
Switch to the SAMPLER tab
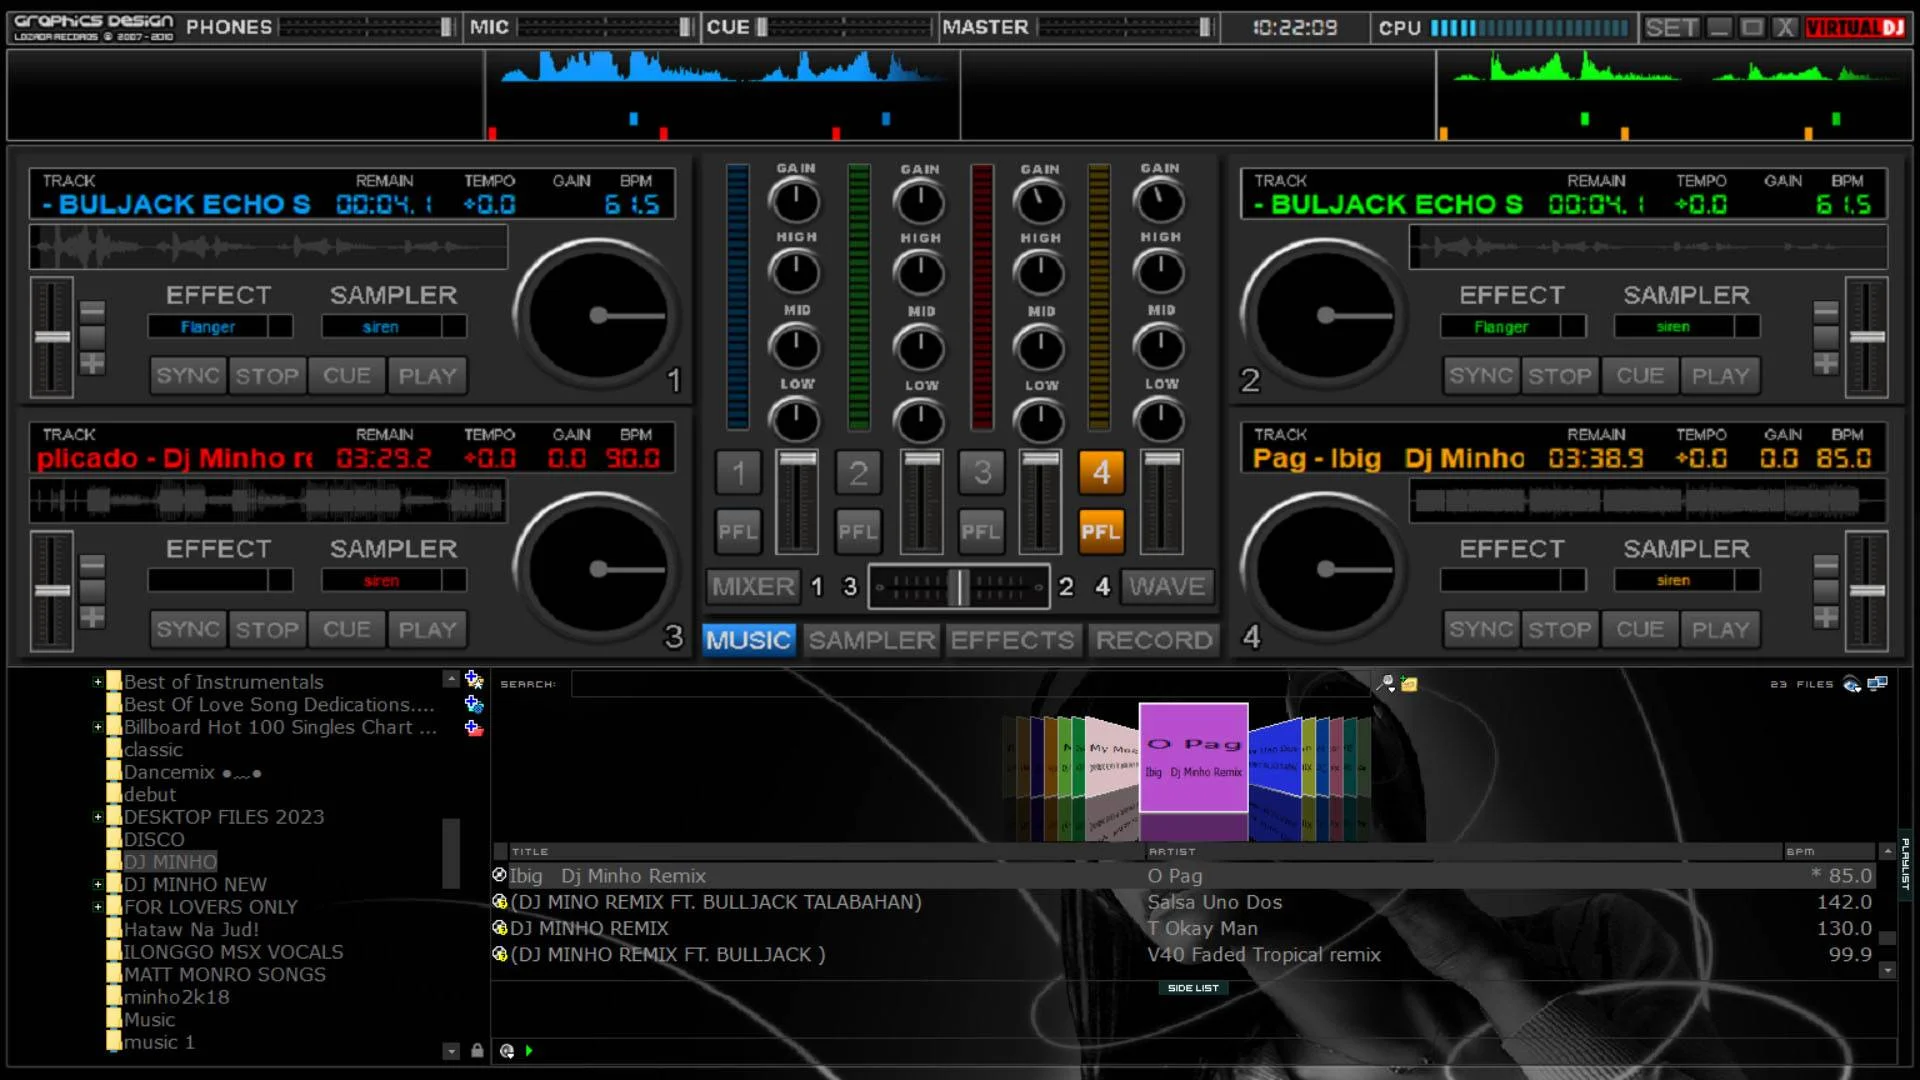click(872, 640)
